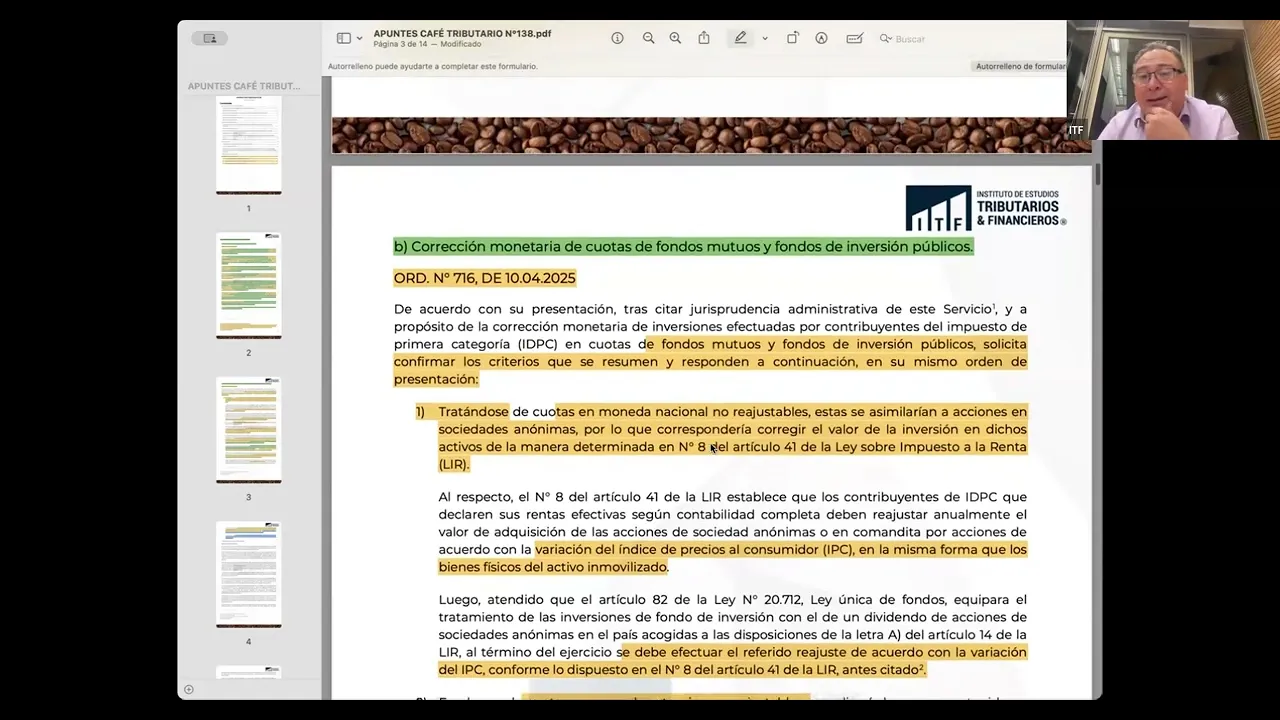Viewport: 1280px width, 720px height.
Task: Rotate the current page
Action: (792, 37)
